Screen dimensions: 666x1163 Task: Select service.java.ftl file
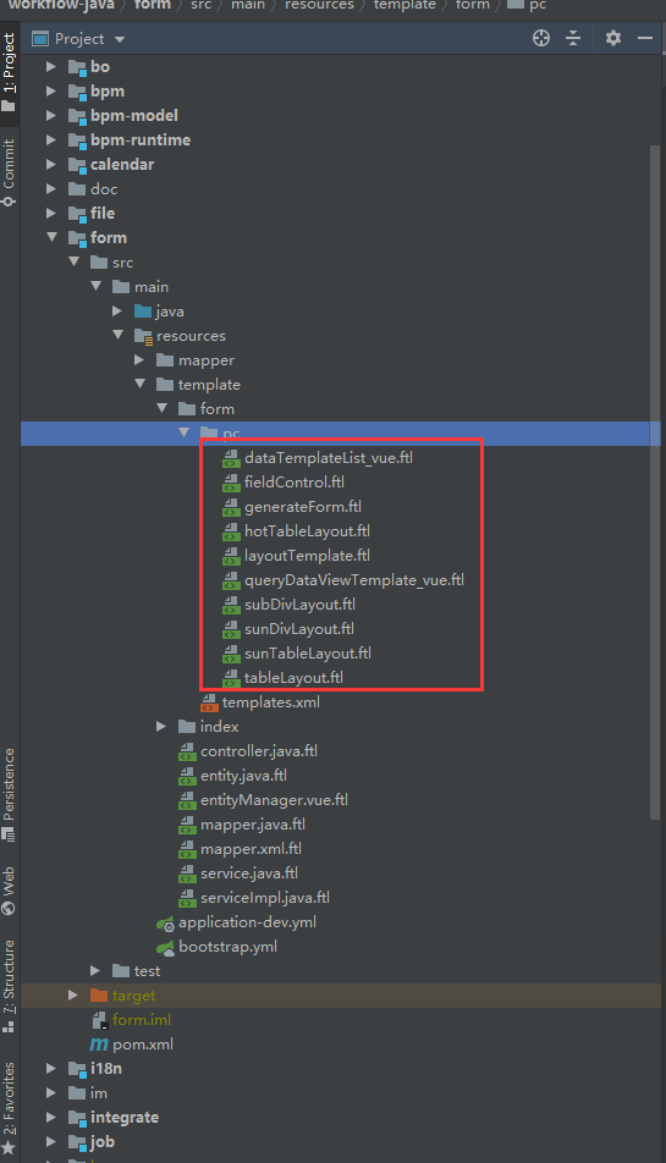(x=249, y=874)
